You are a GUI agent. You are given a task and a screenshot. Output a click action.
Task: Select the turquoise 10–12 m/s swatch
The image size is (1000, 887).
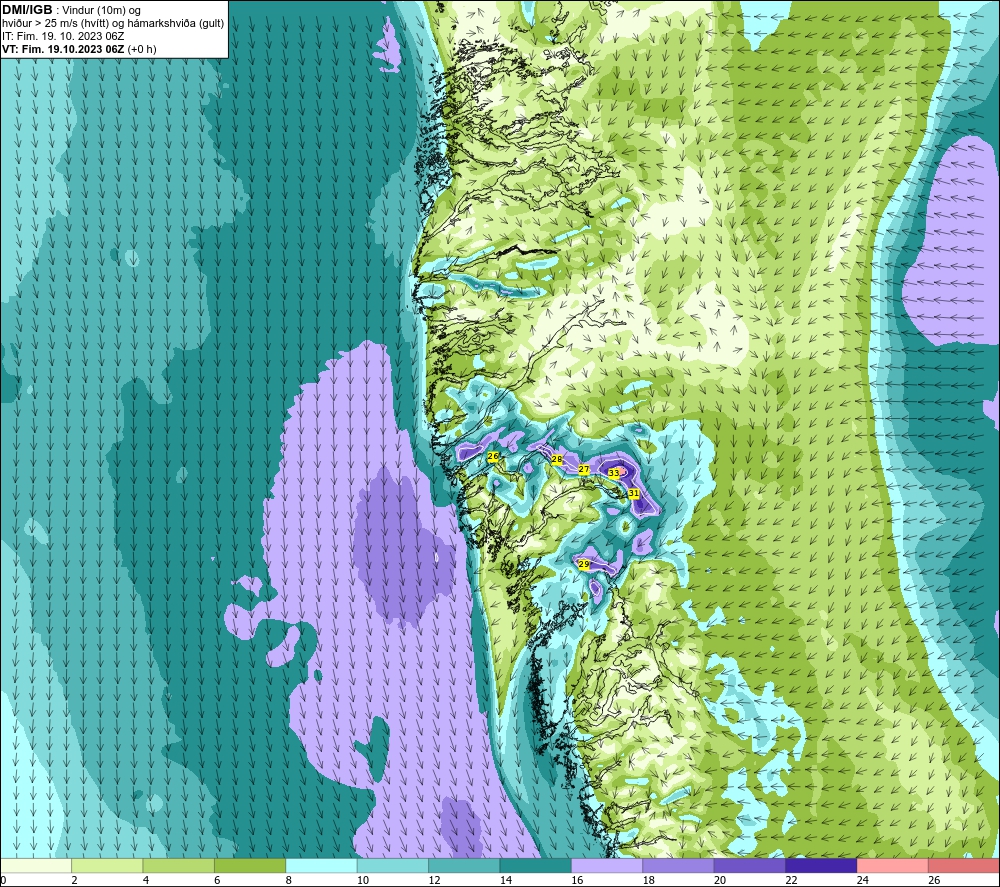click(x=393, y=866)
